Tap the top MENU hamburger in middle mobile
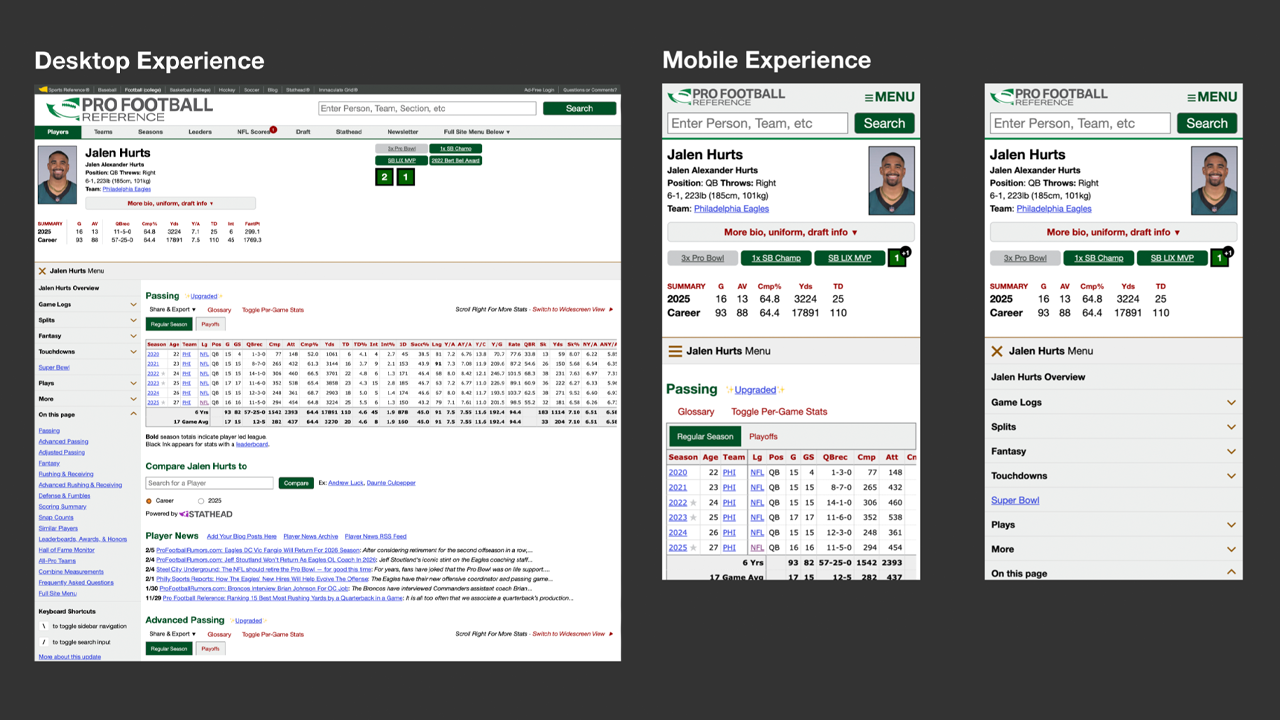Image resolution: width=1280 pixels, height=720 pixels. pos(889,97)
